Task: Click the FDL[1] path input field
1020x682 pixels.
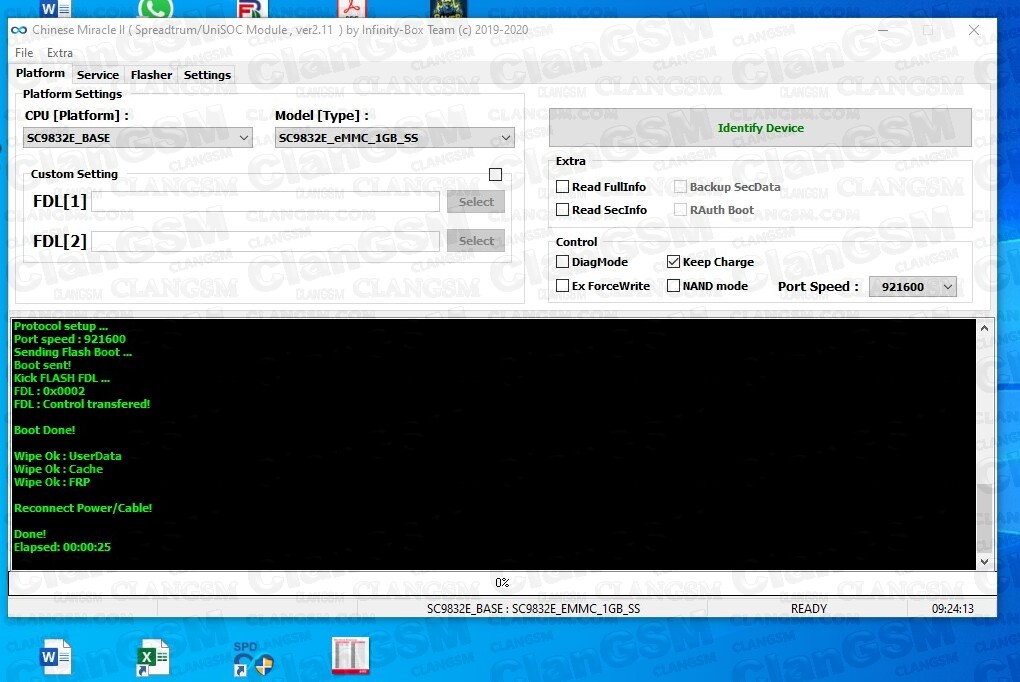Action: [265, 202]
